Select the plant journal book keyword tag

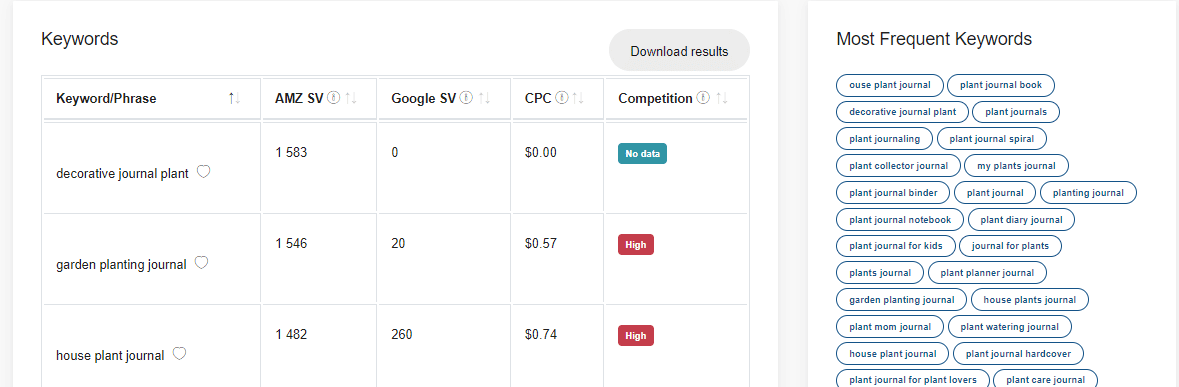click(x=1001, y=85)
